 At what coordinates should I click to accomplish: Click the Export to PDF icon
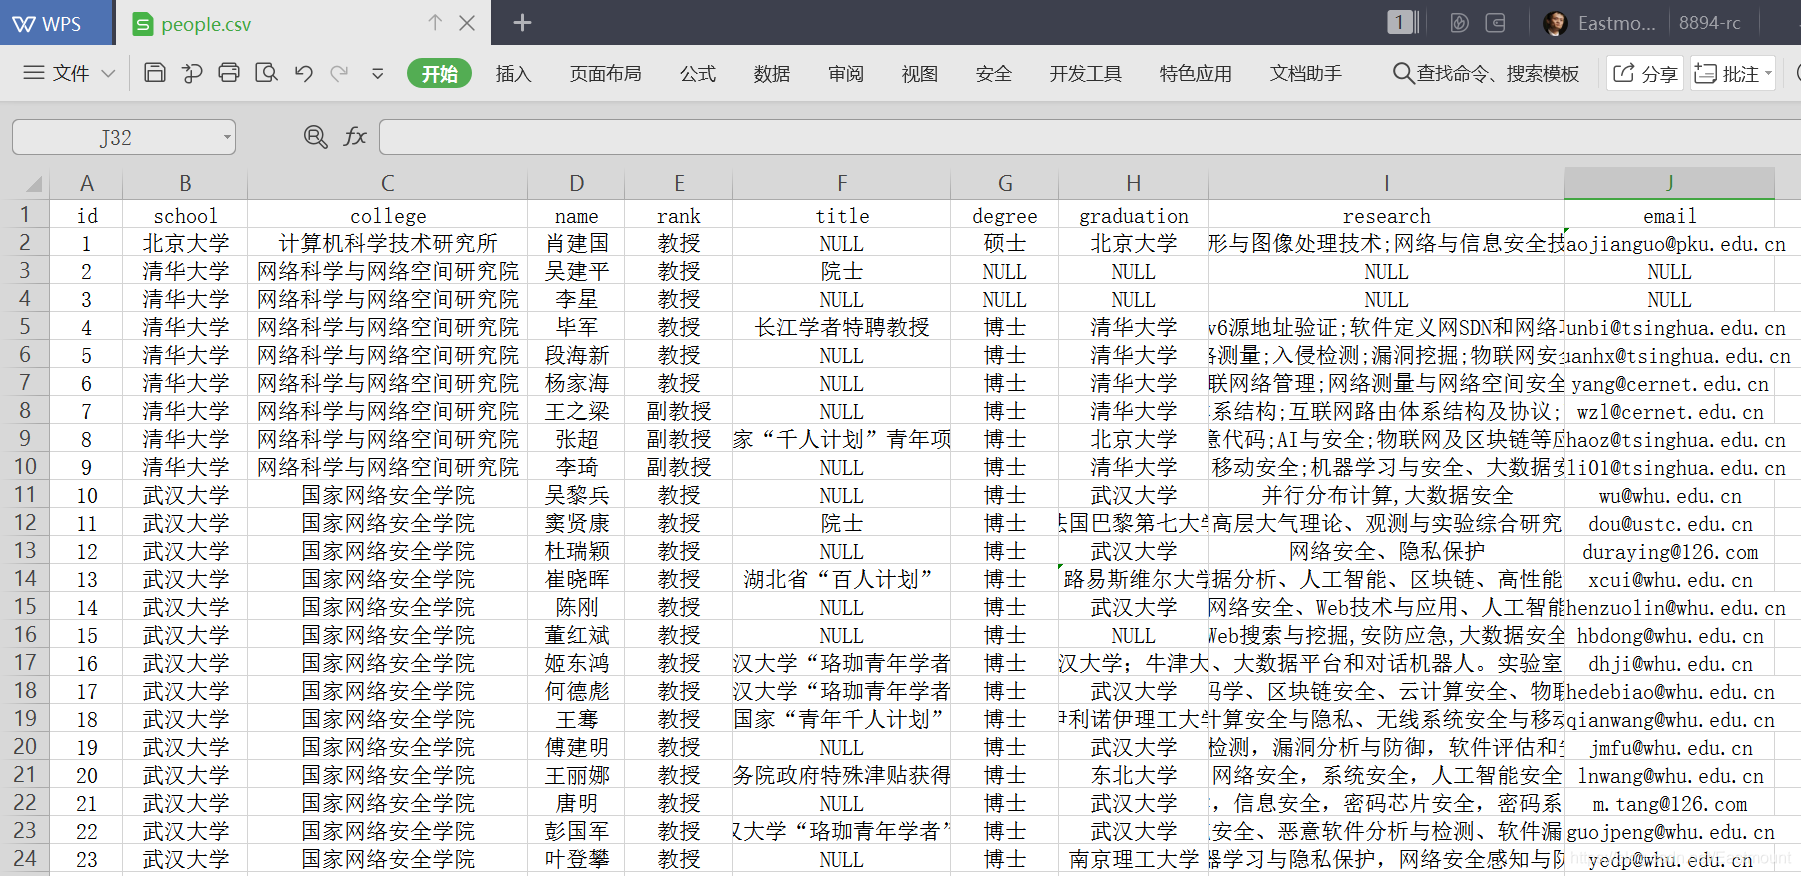(192, 73)
